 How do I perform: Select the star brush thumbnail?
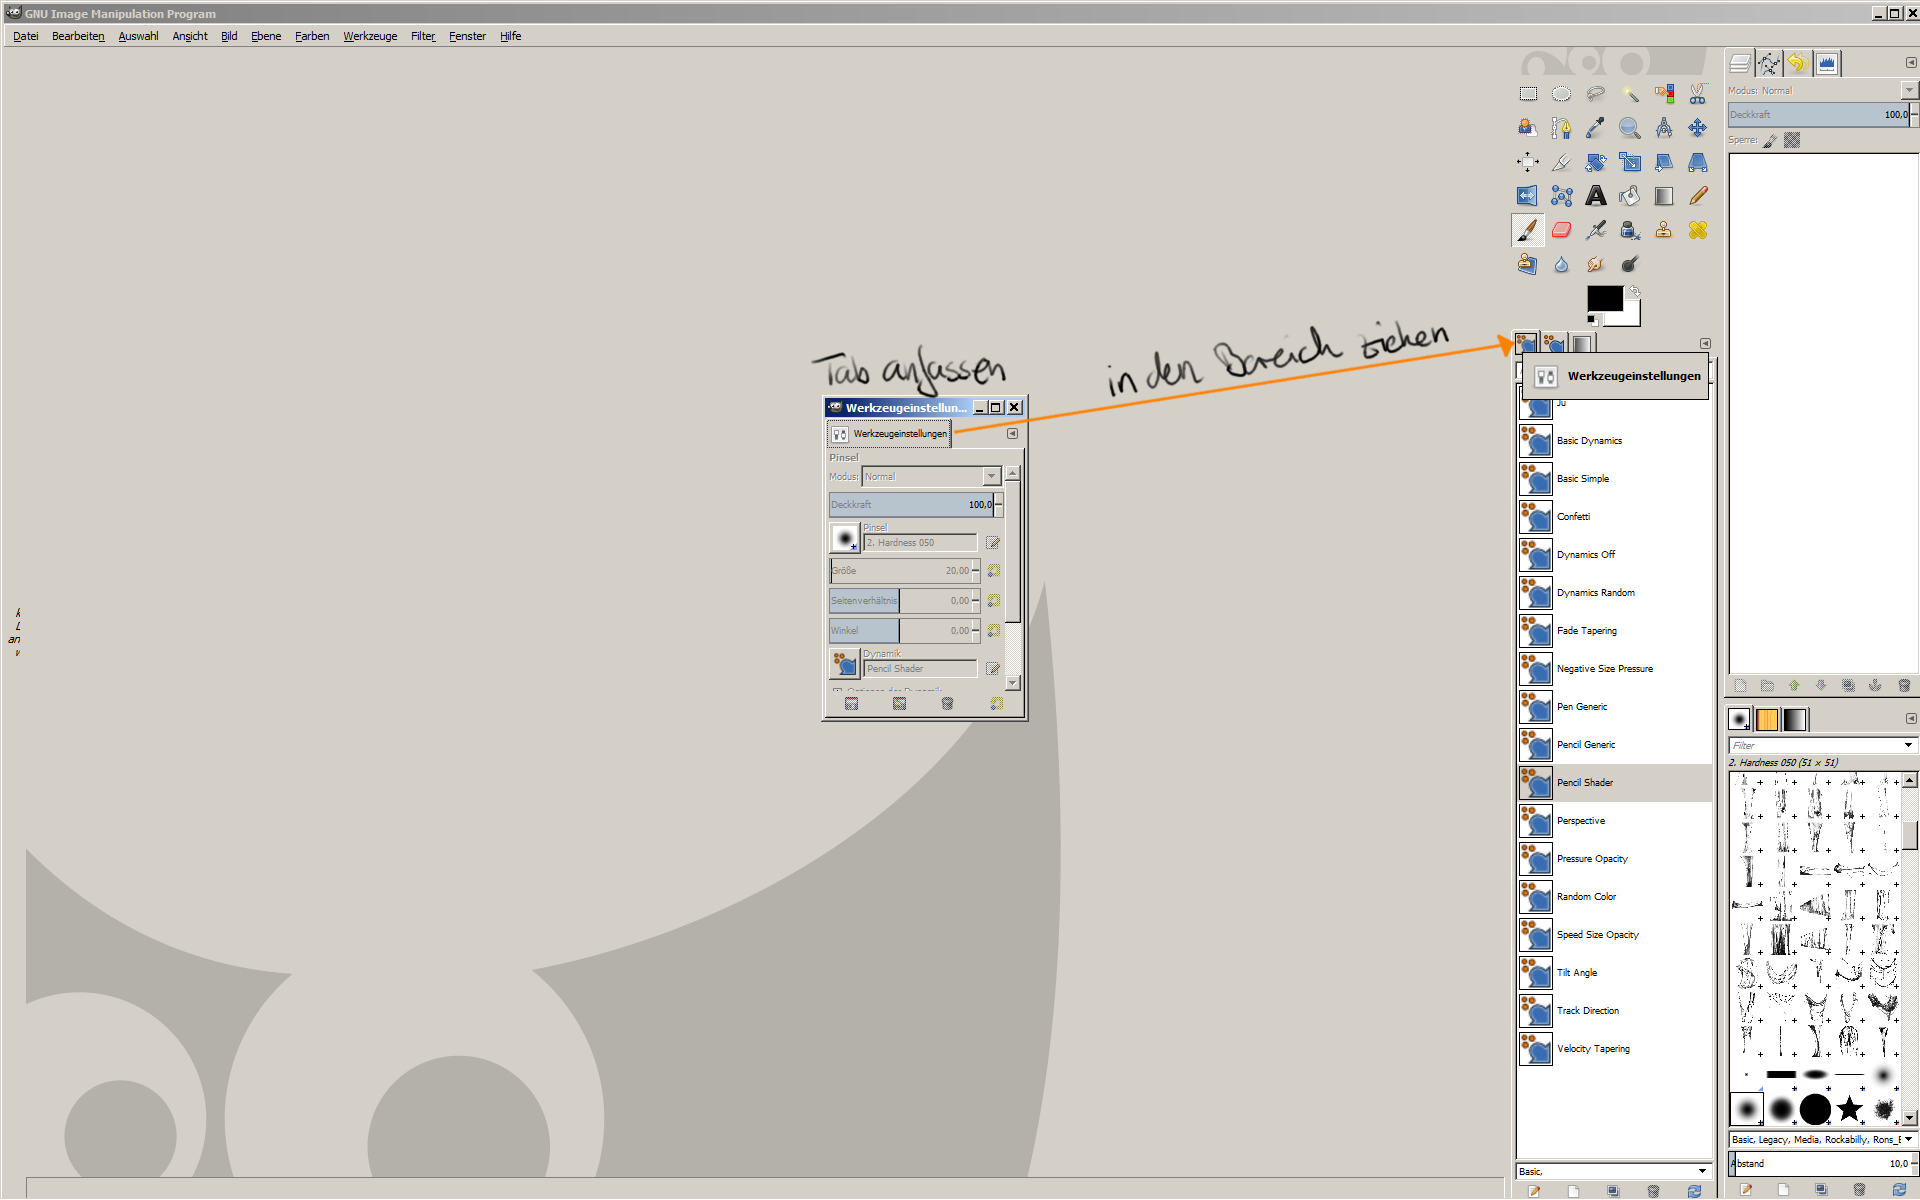pos(1849,1109)
